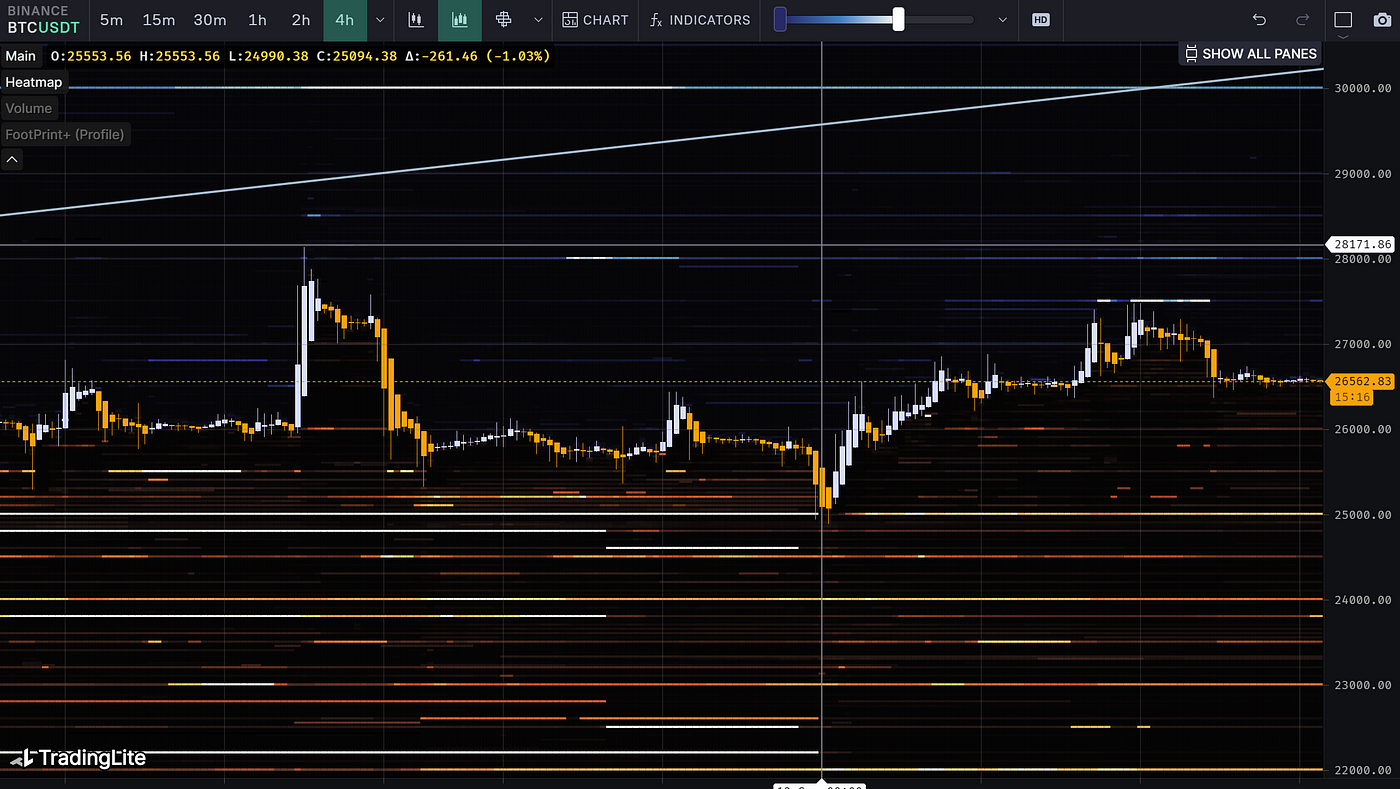Select the 15m timeframe
The height and width of the screenshot is (789, 1400).
point(159,20)
